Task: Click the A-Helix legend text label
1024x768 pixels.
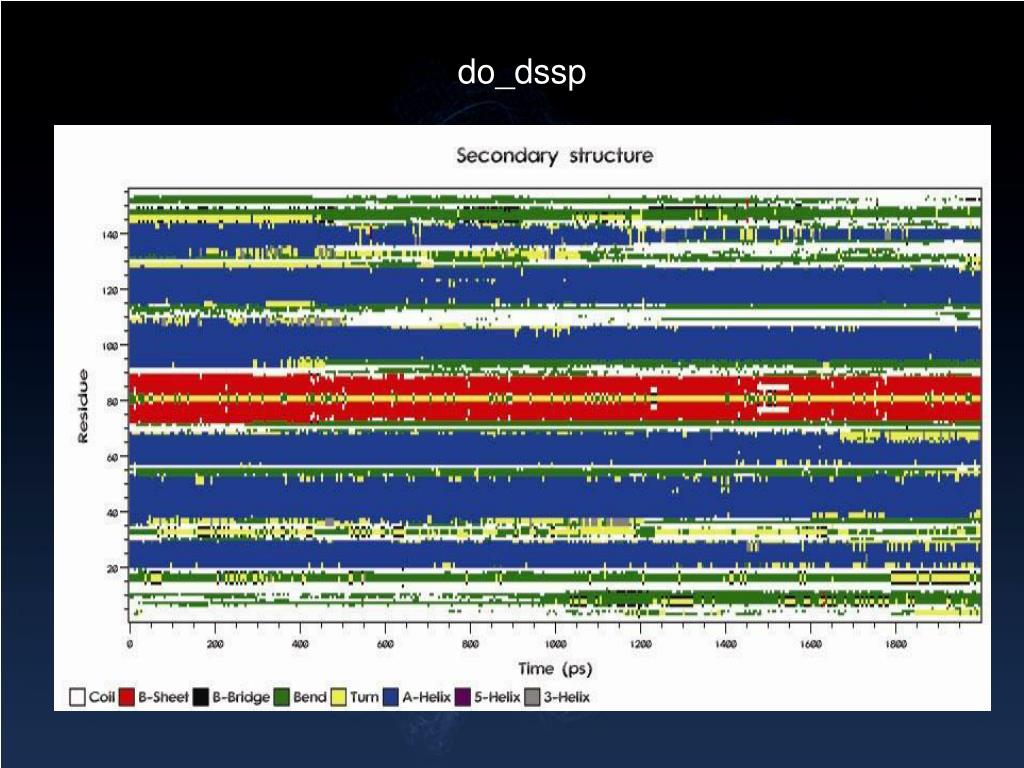Action: [426, 697]
